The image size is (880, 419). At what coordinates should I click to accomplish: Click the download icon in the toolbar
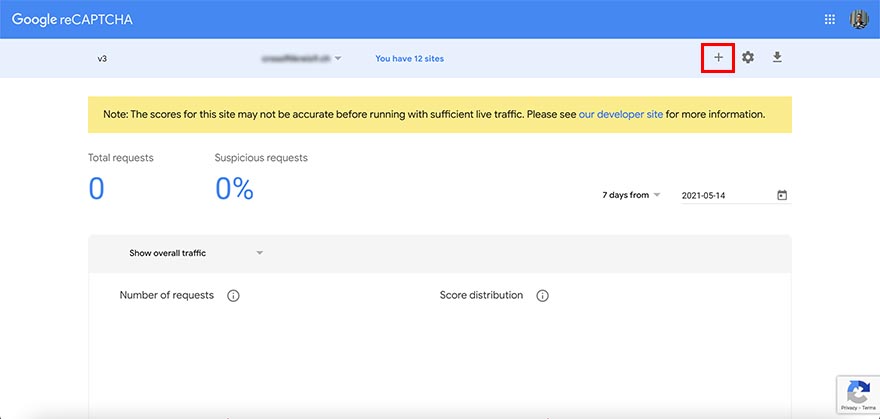coord(777,58)
